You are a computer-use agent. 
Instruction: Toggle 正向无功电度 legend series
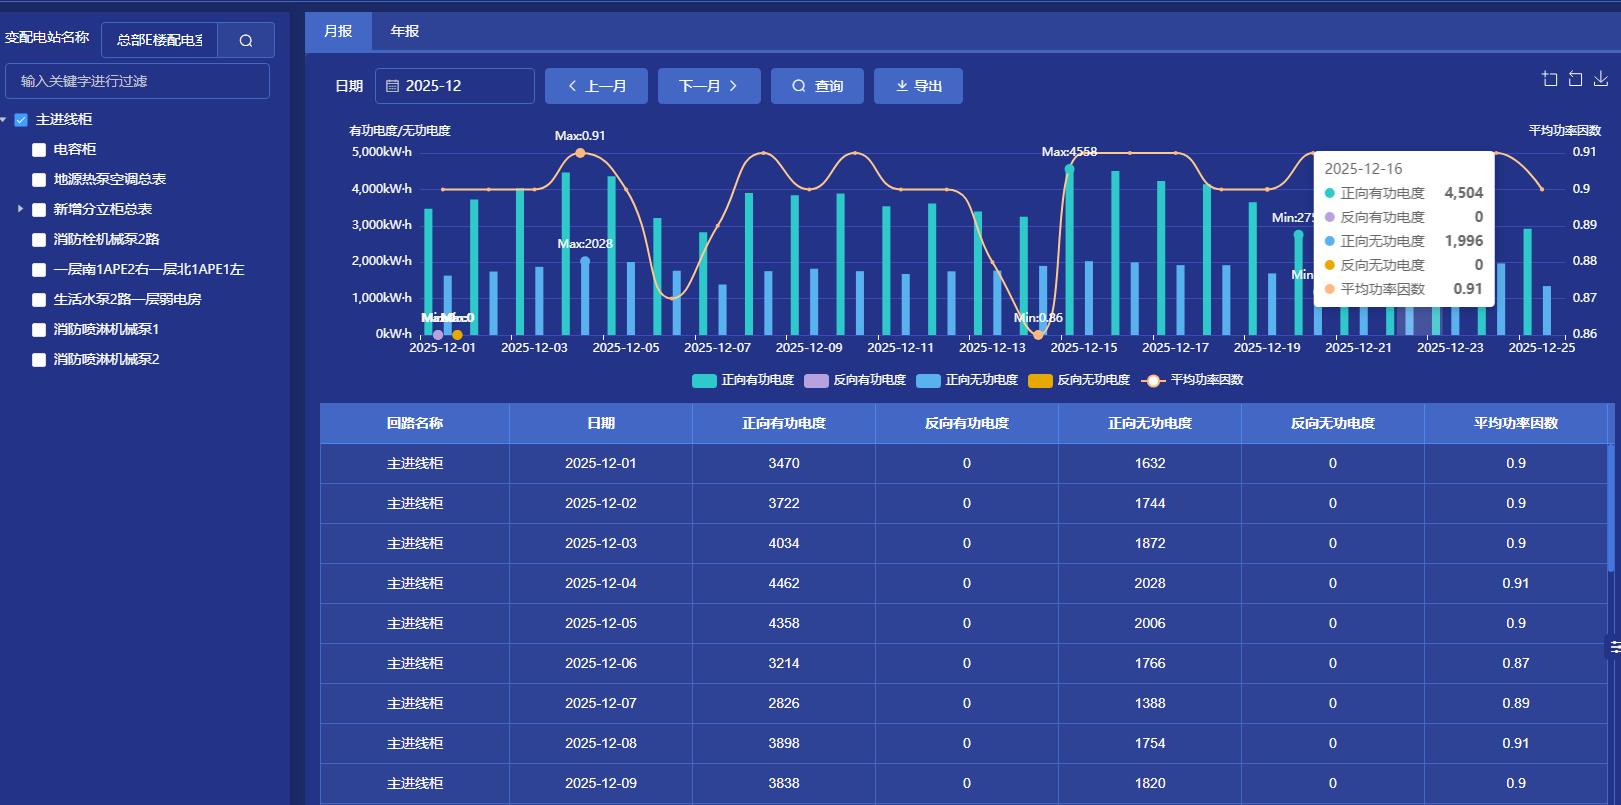tap(967, 380)
